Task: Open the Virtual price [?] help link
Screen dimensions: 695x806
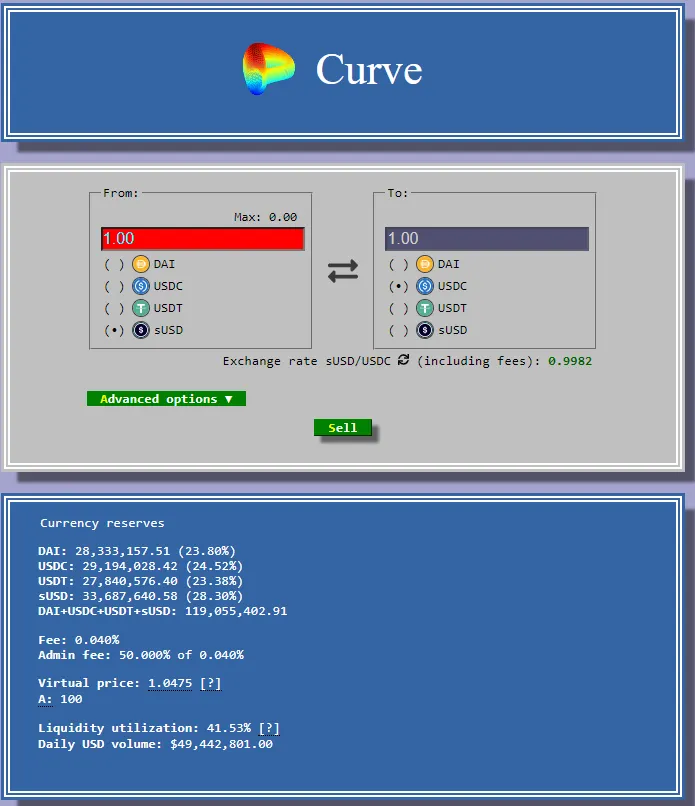Action: [210, 683]
